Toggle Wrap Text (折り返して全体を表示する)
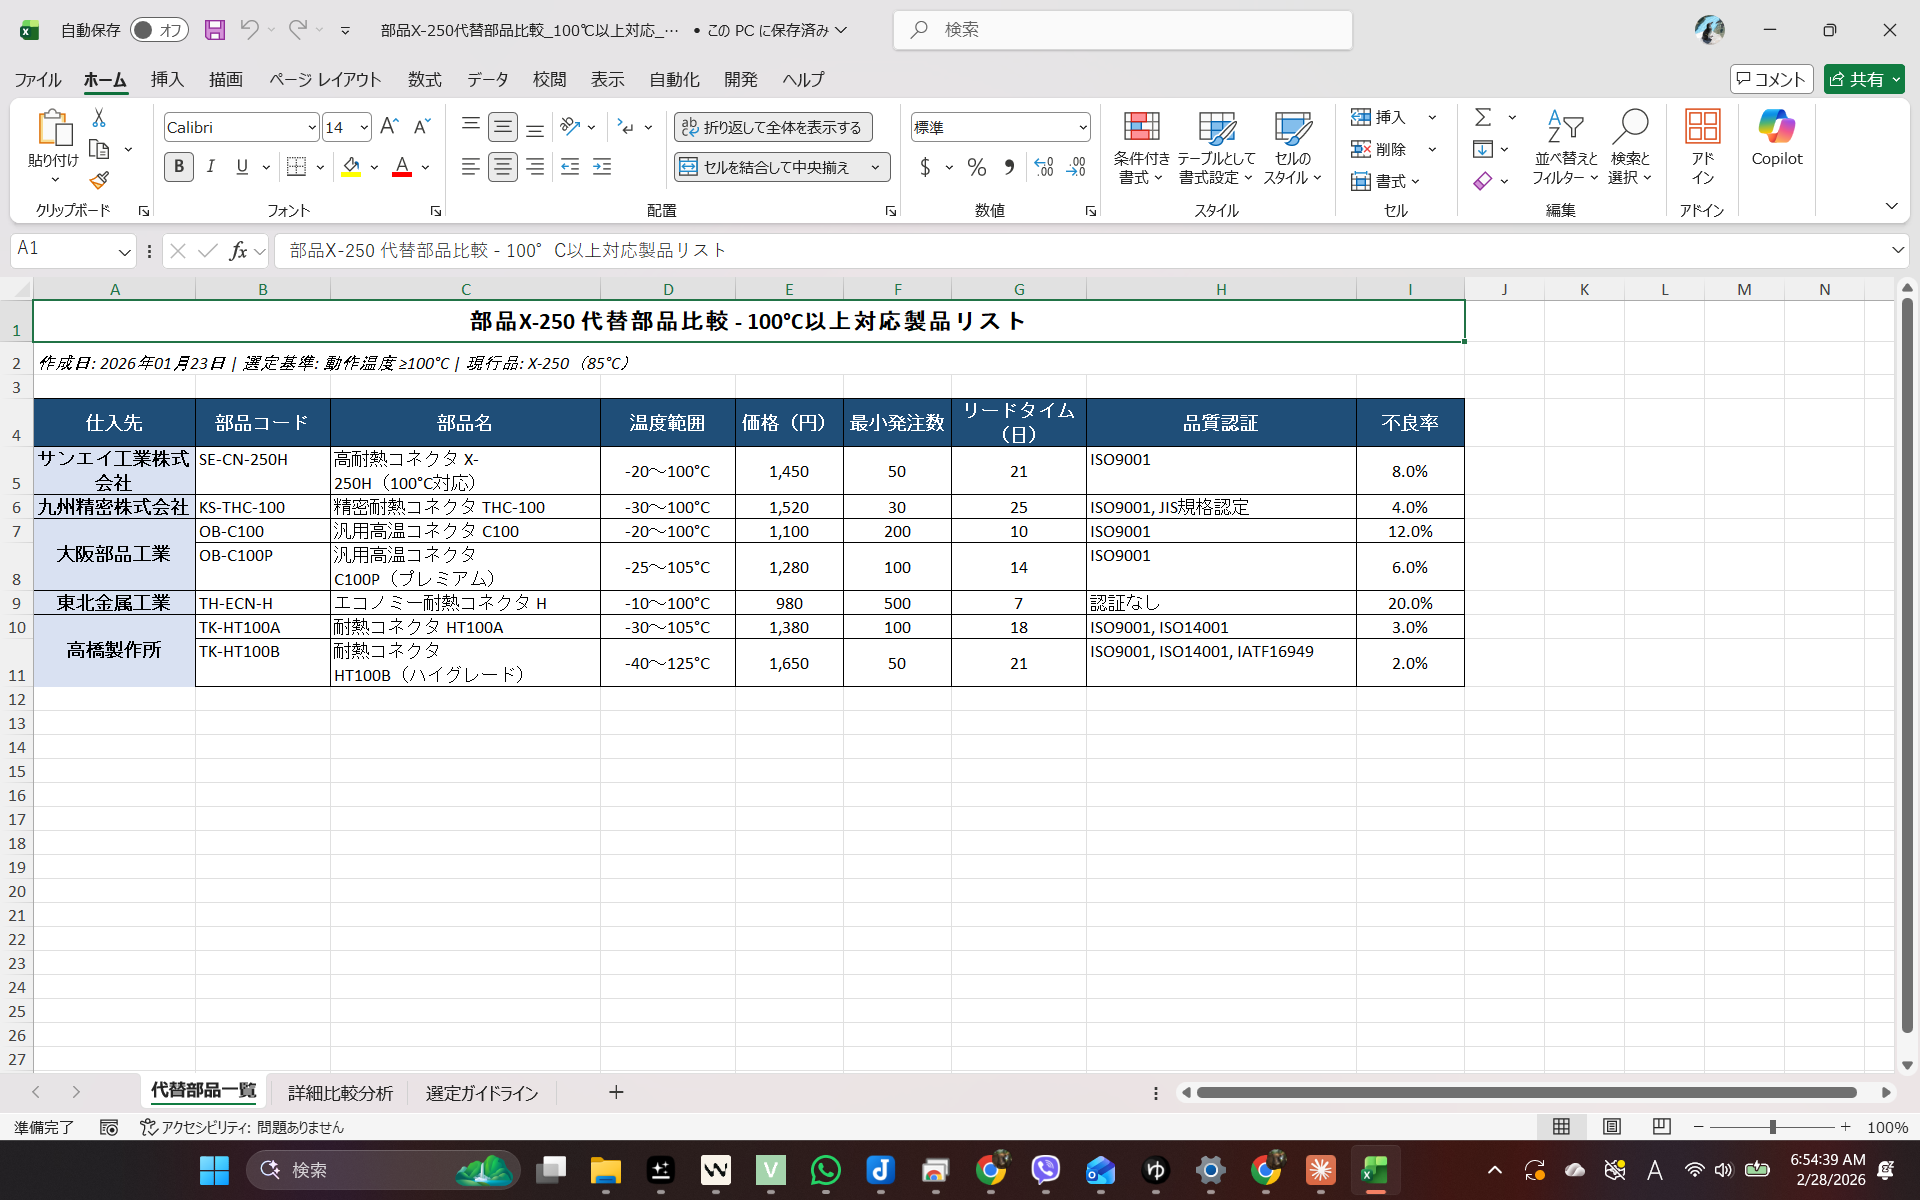This screenshot has width=1920, height=1200. click(x=773, y=127)
